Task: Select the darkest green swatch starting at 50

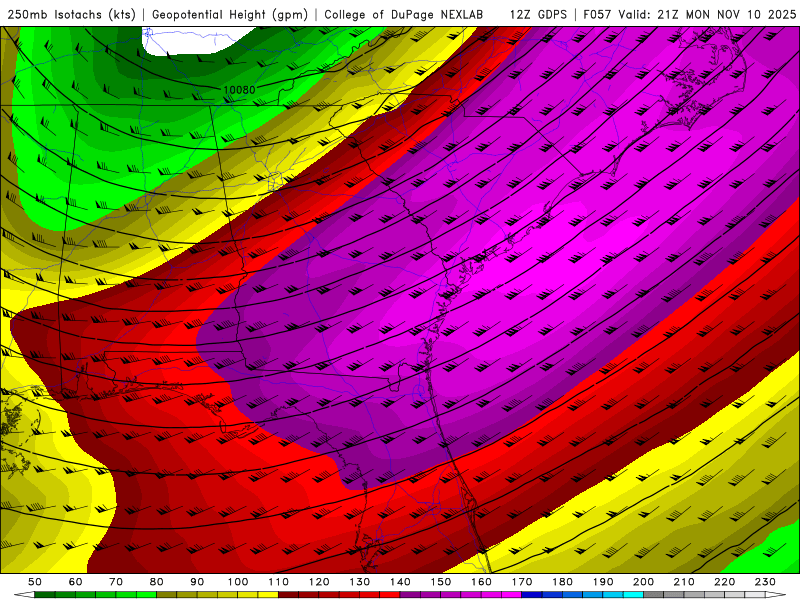Action: (x=44, y=595)
